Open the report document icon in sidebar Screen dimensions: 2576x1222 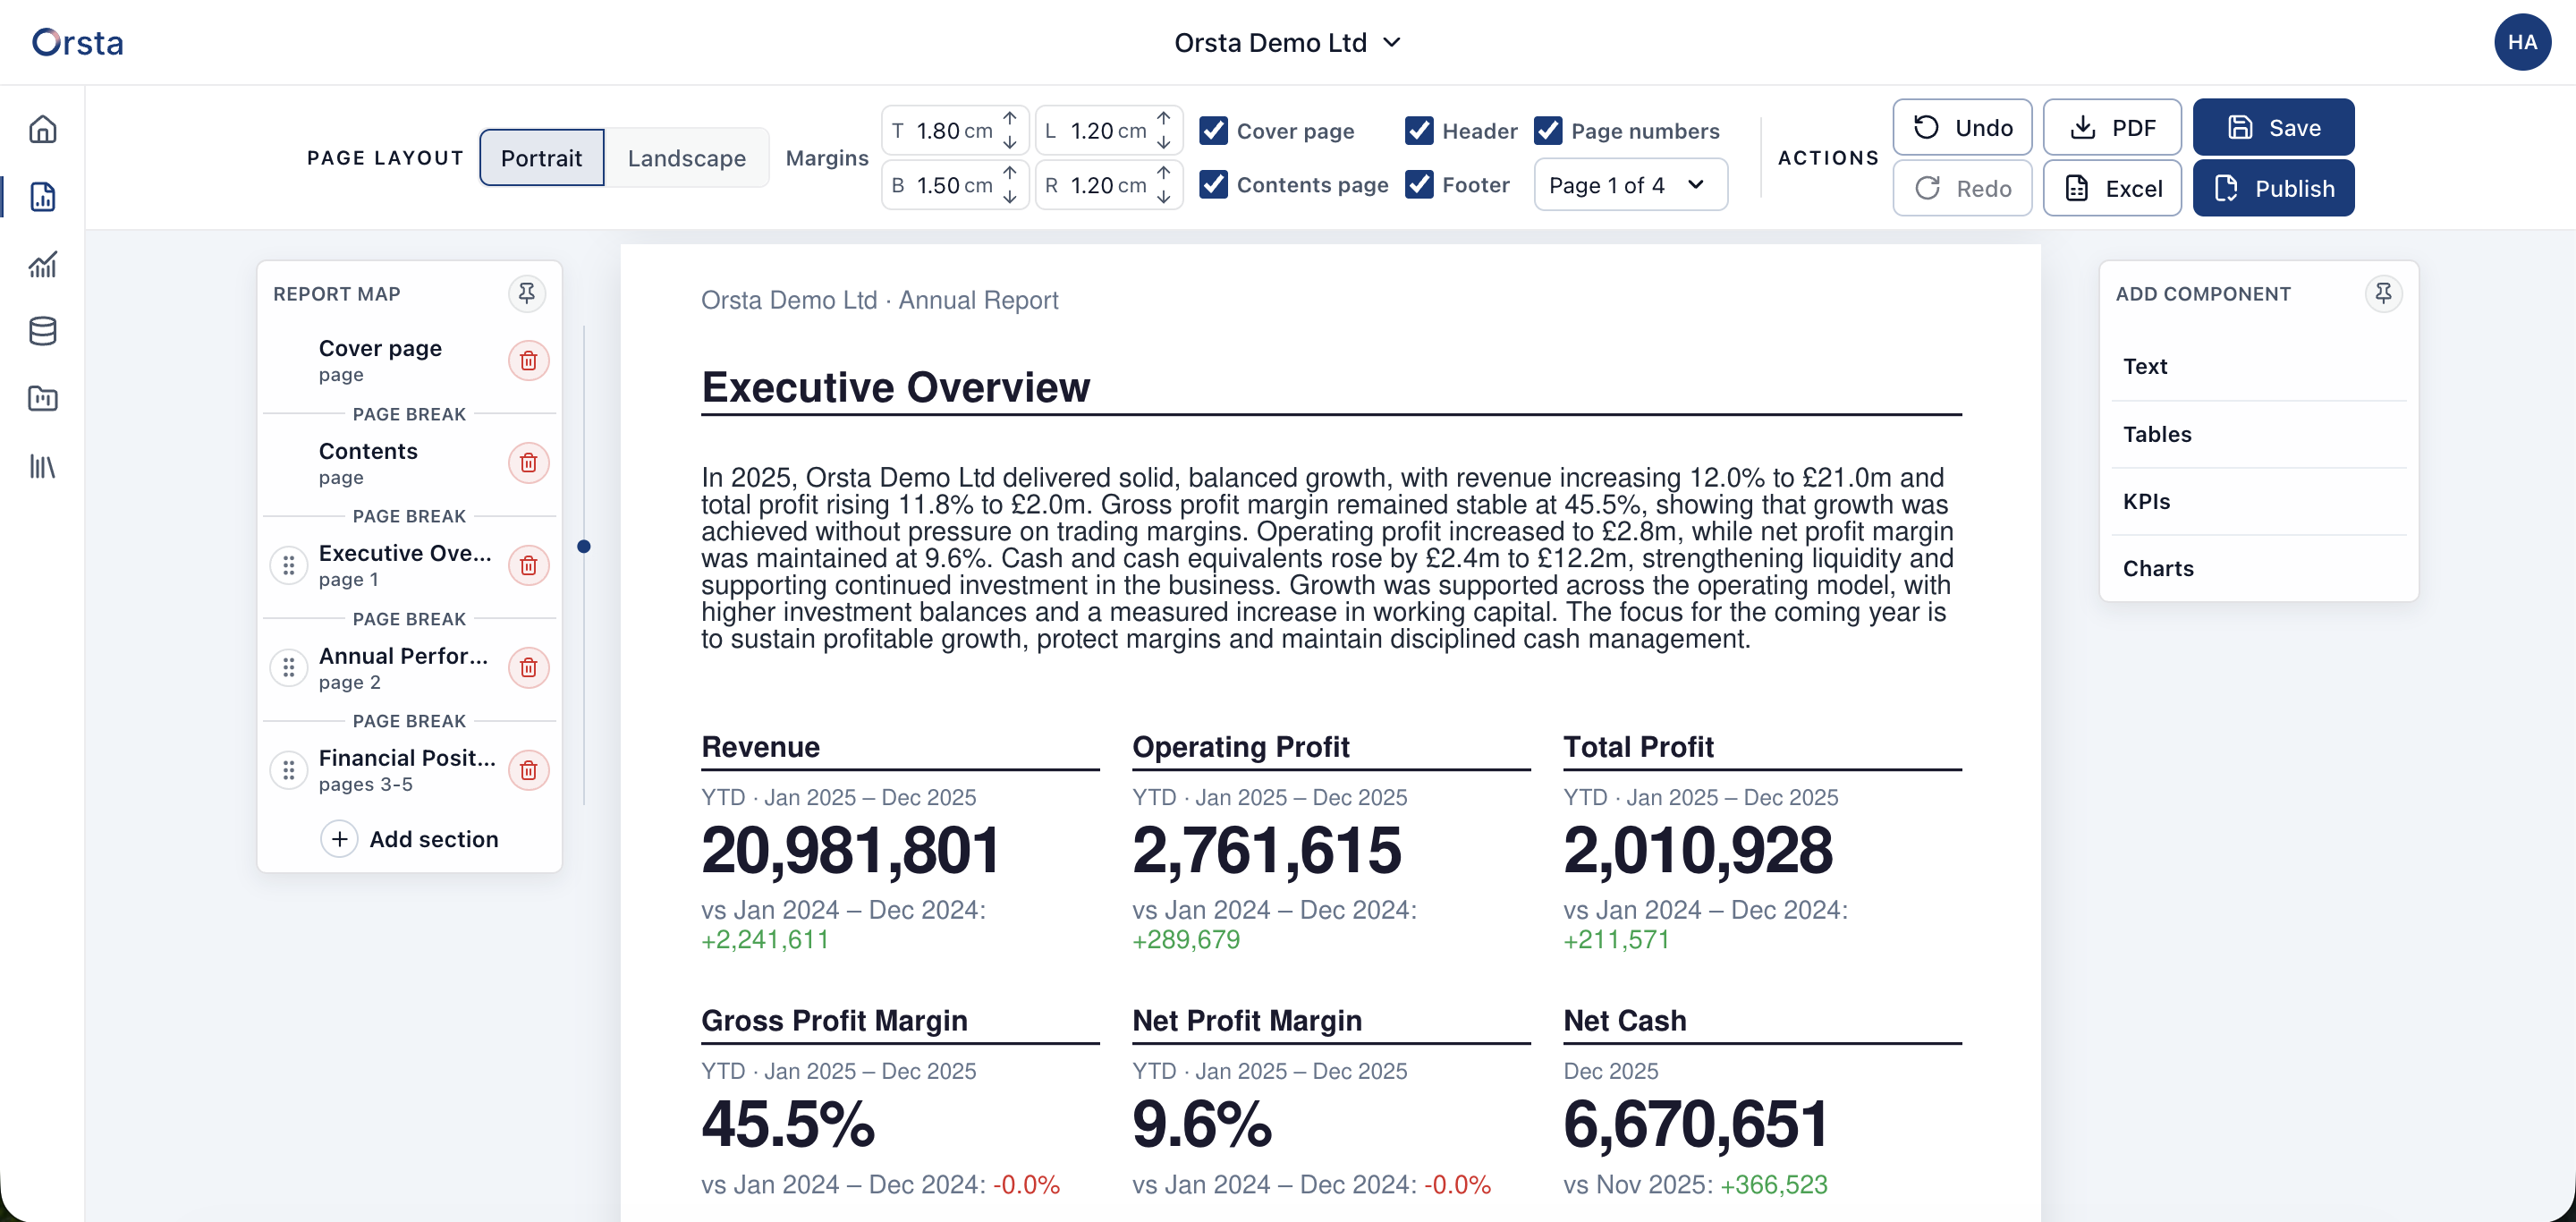point(43,197)
